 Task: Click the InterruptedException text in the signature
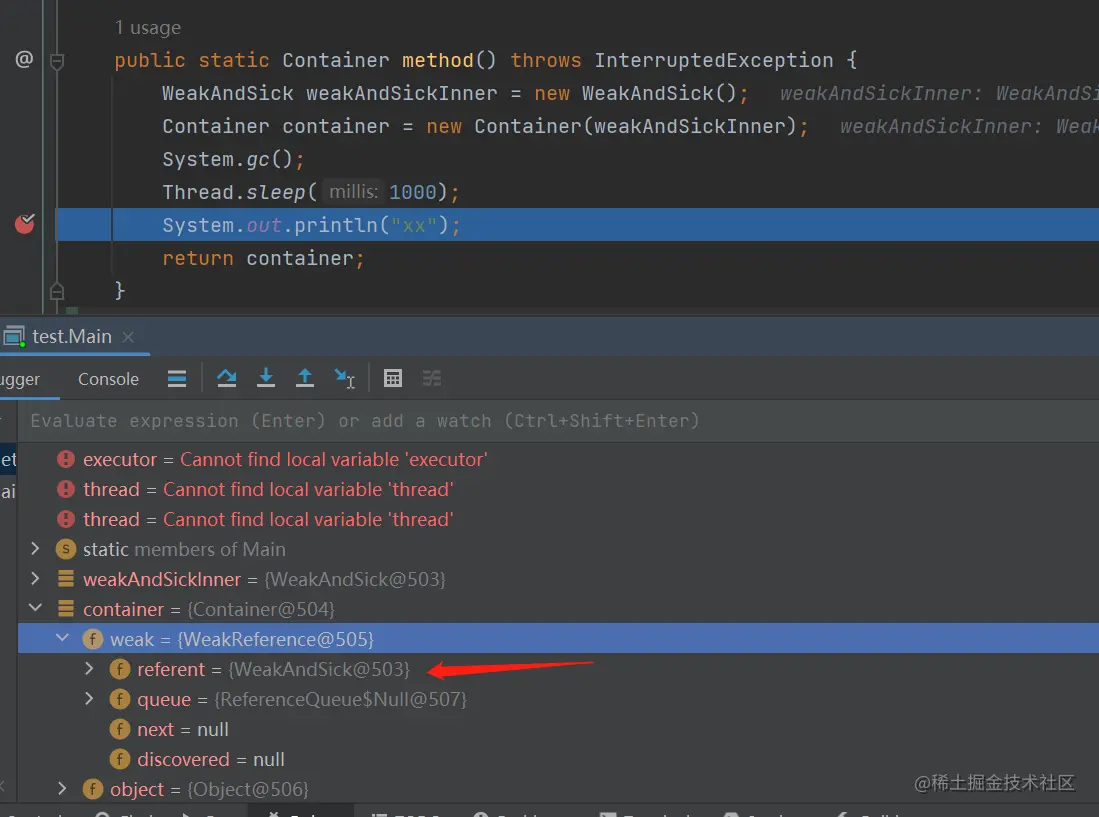pos(714,60)
